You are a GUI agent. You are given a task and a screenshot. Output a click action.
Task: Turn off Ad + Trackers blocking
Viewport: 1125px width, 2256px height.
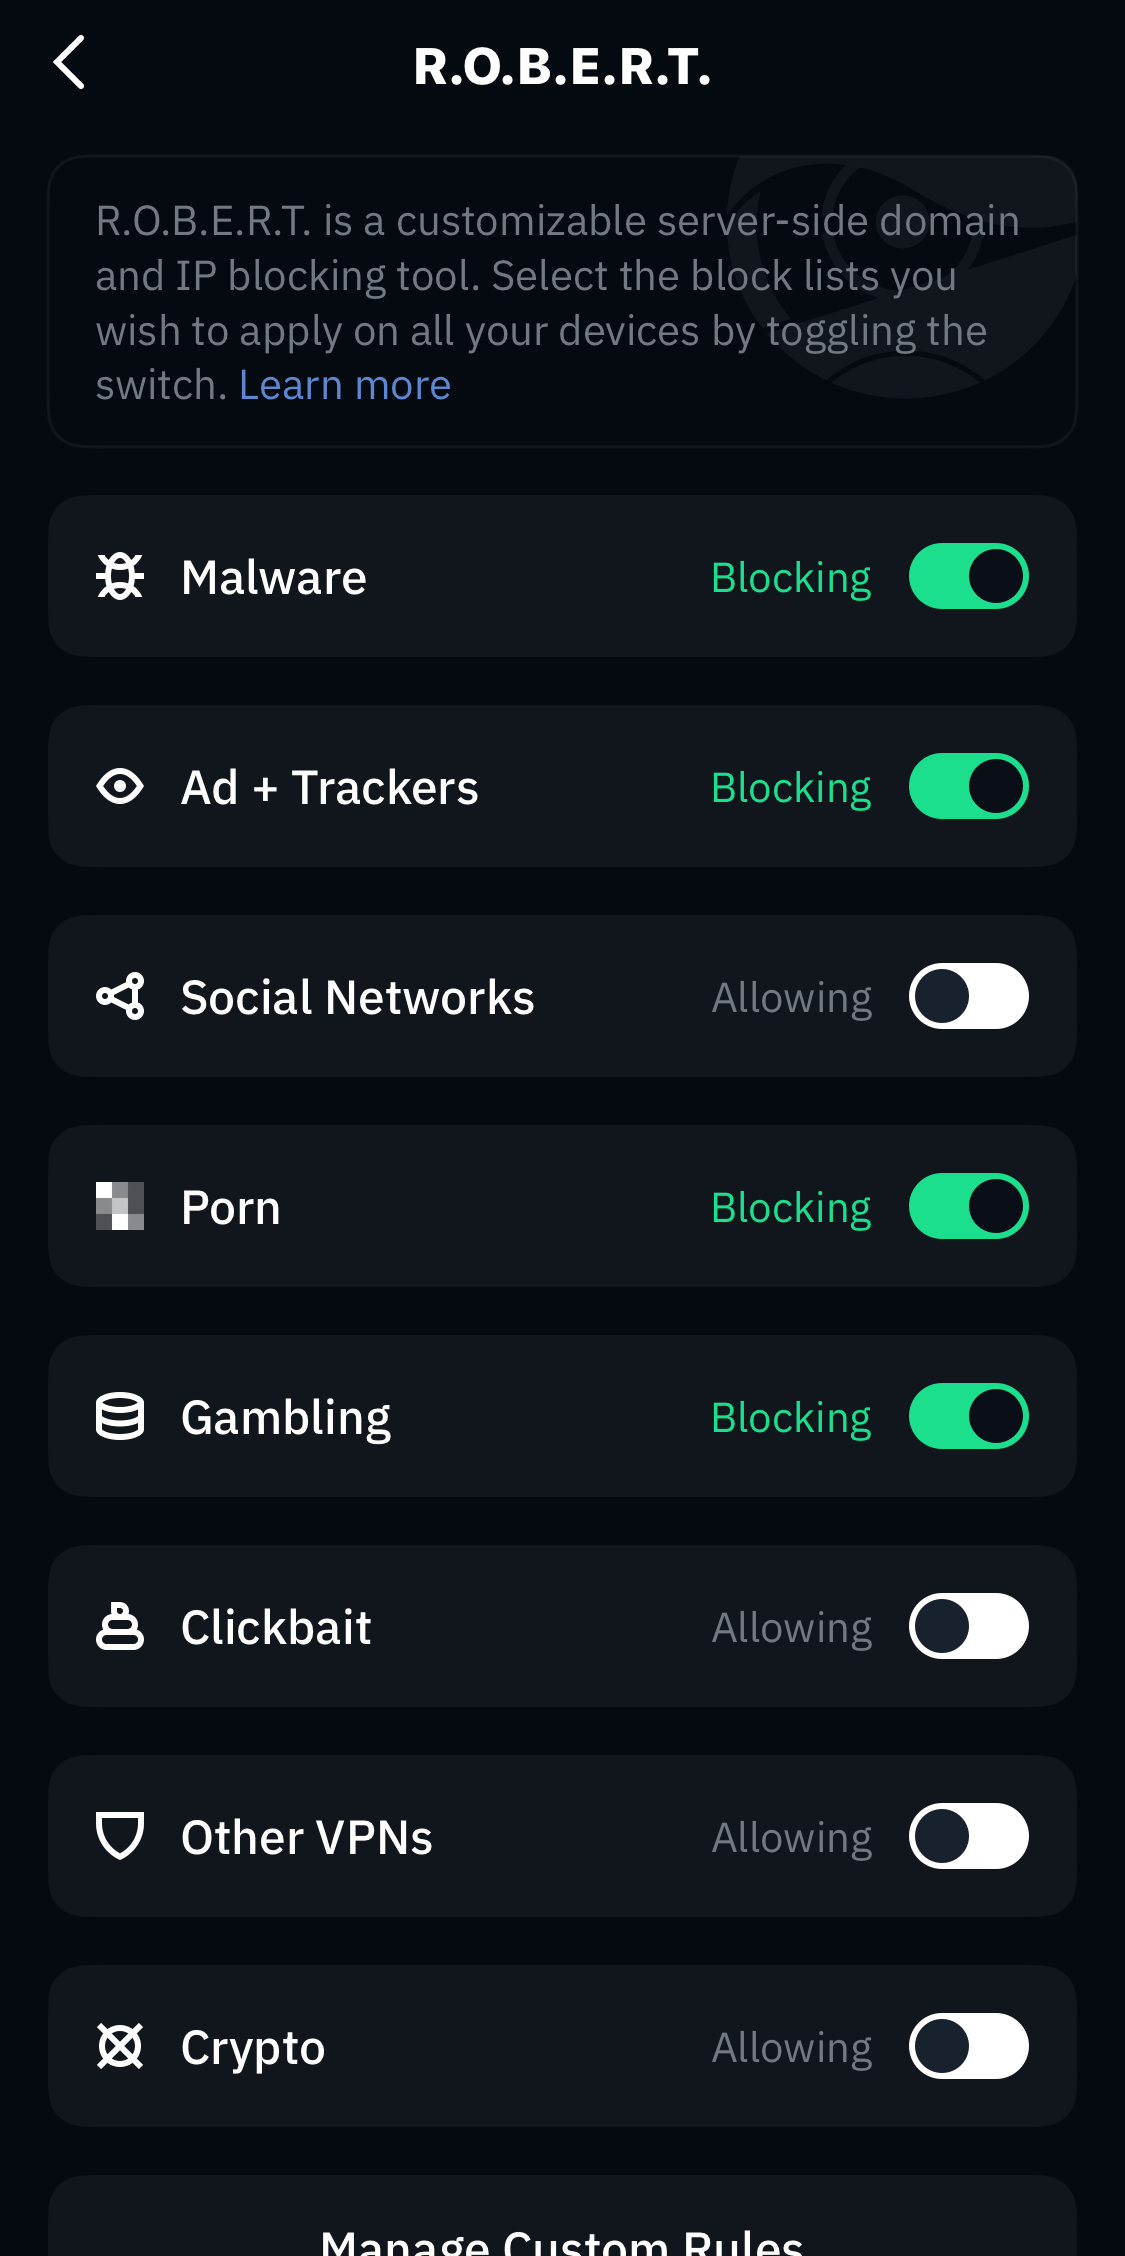967,786
